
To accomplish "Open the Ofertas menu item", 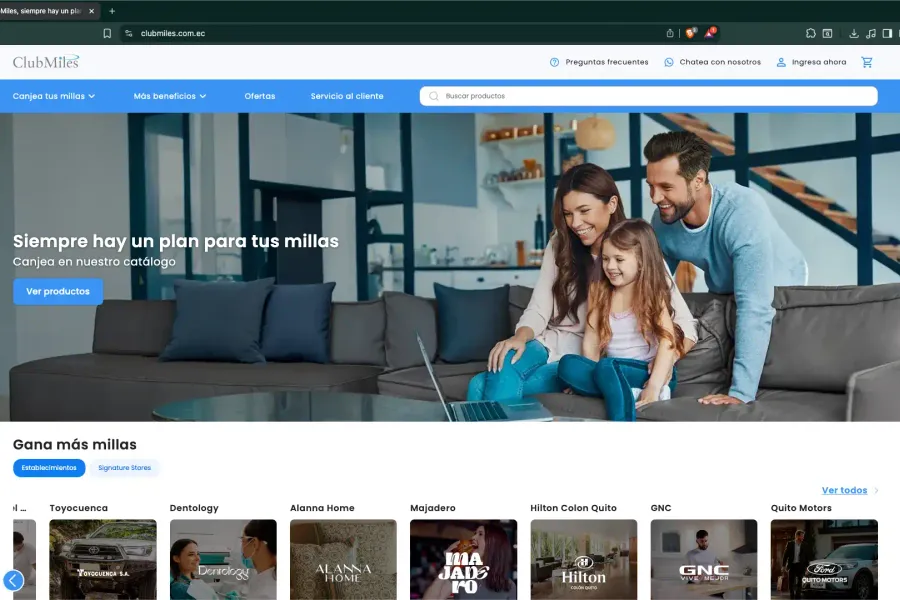I will click(260, 96).
